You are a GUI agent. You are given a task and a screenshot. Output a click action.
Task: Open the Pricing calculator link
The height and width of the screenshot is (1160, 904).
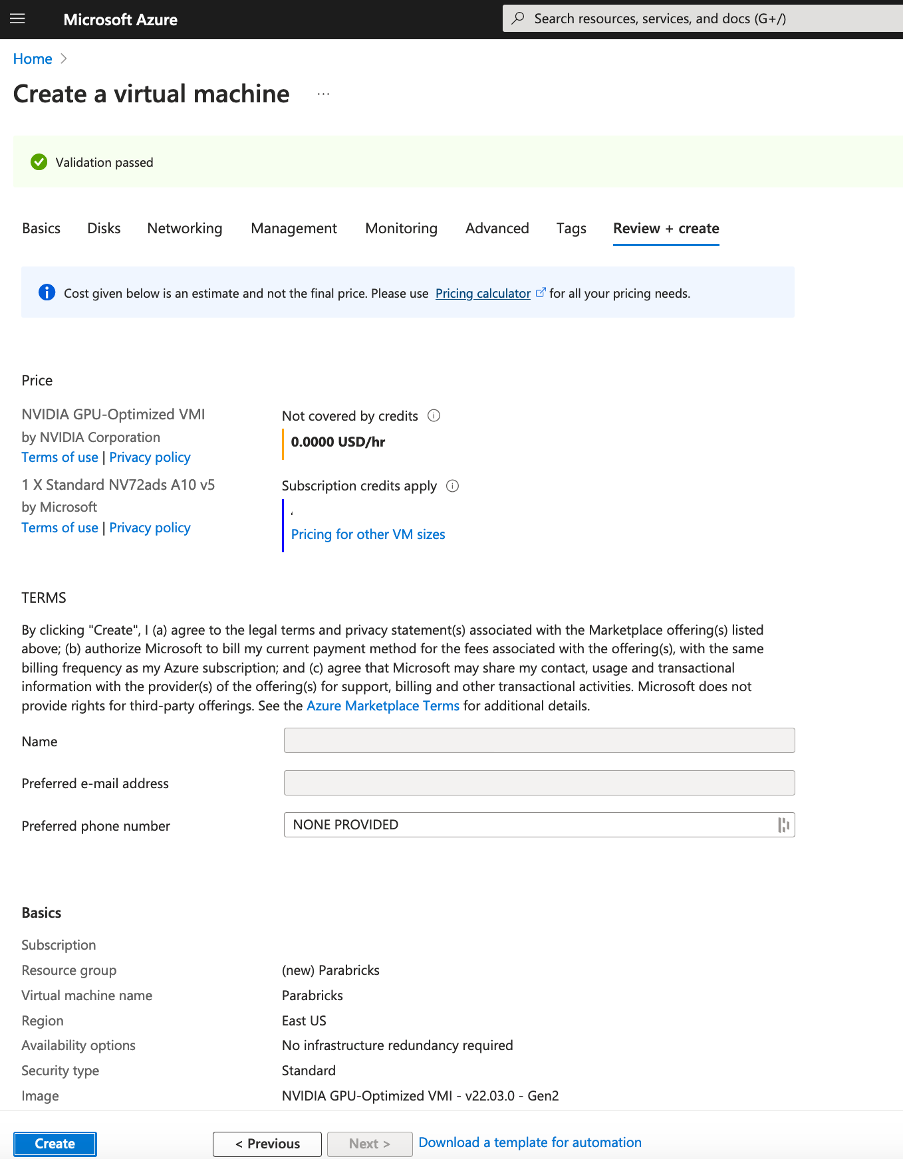click(x=483, y=294)
